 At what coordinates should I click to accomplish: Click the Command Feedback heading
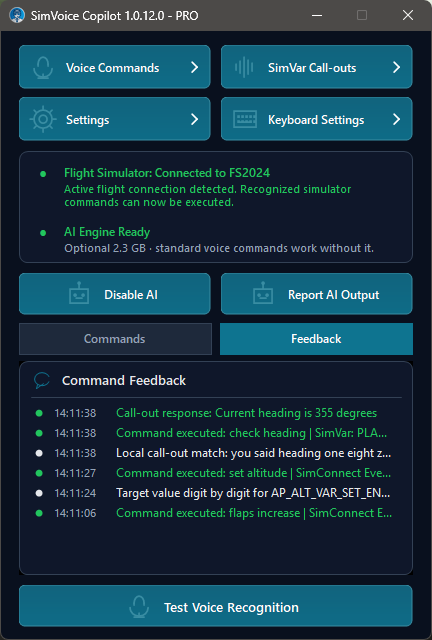pos(124,380)
